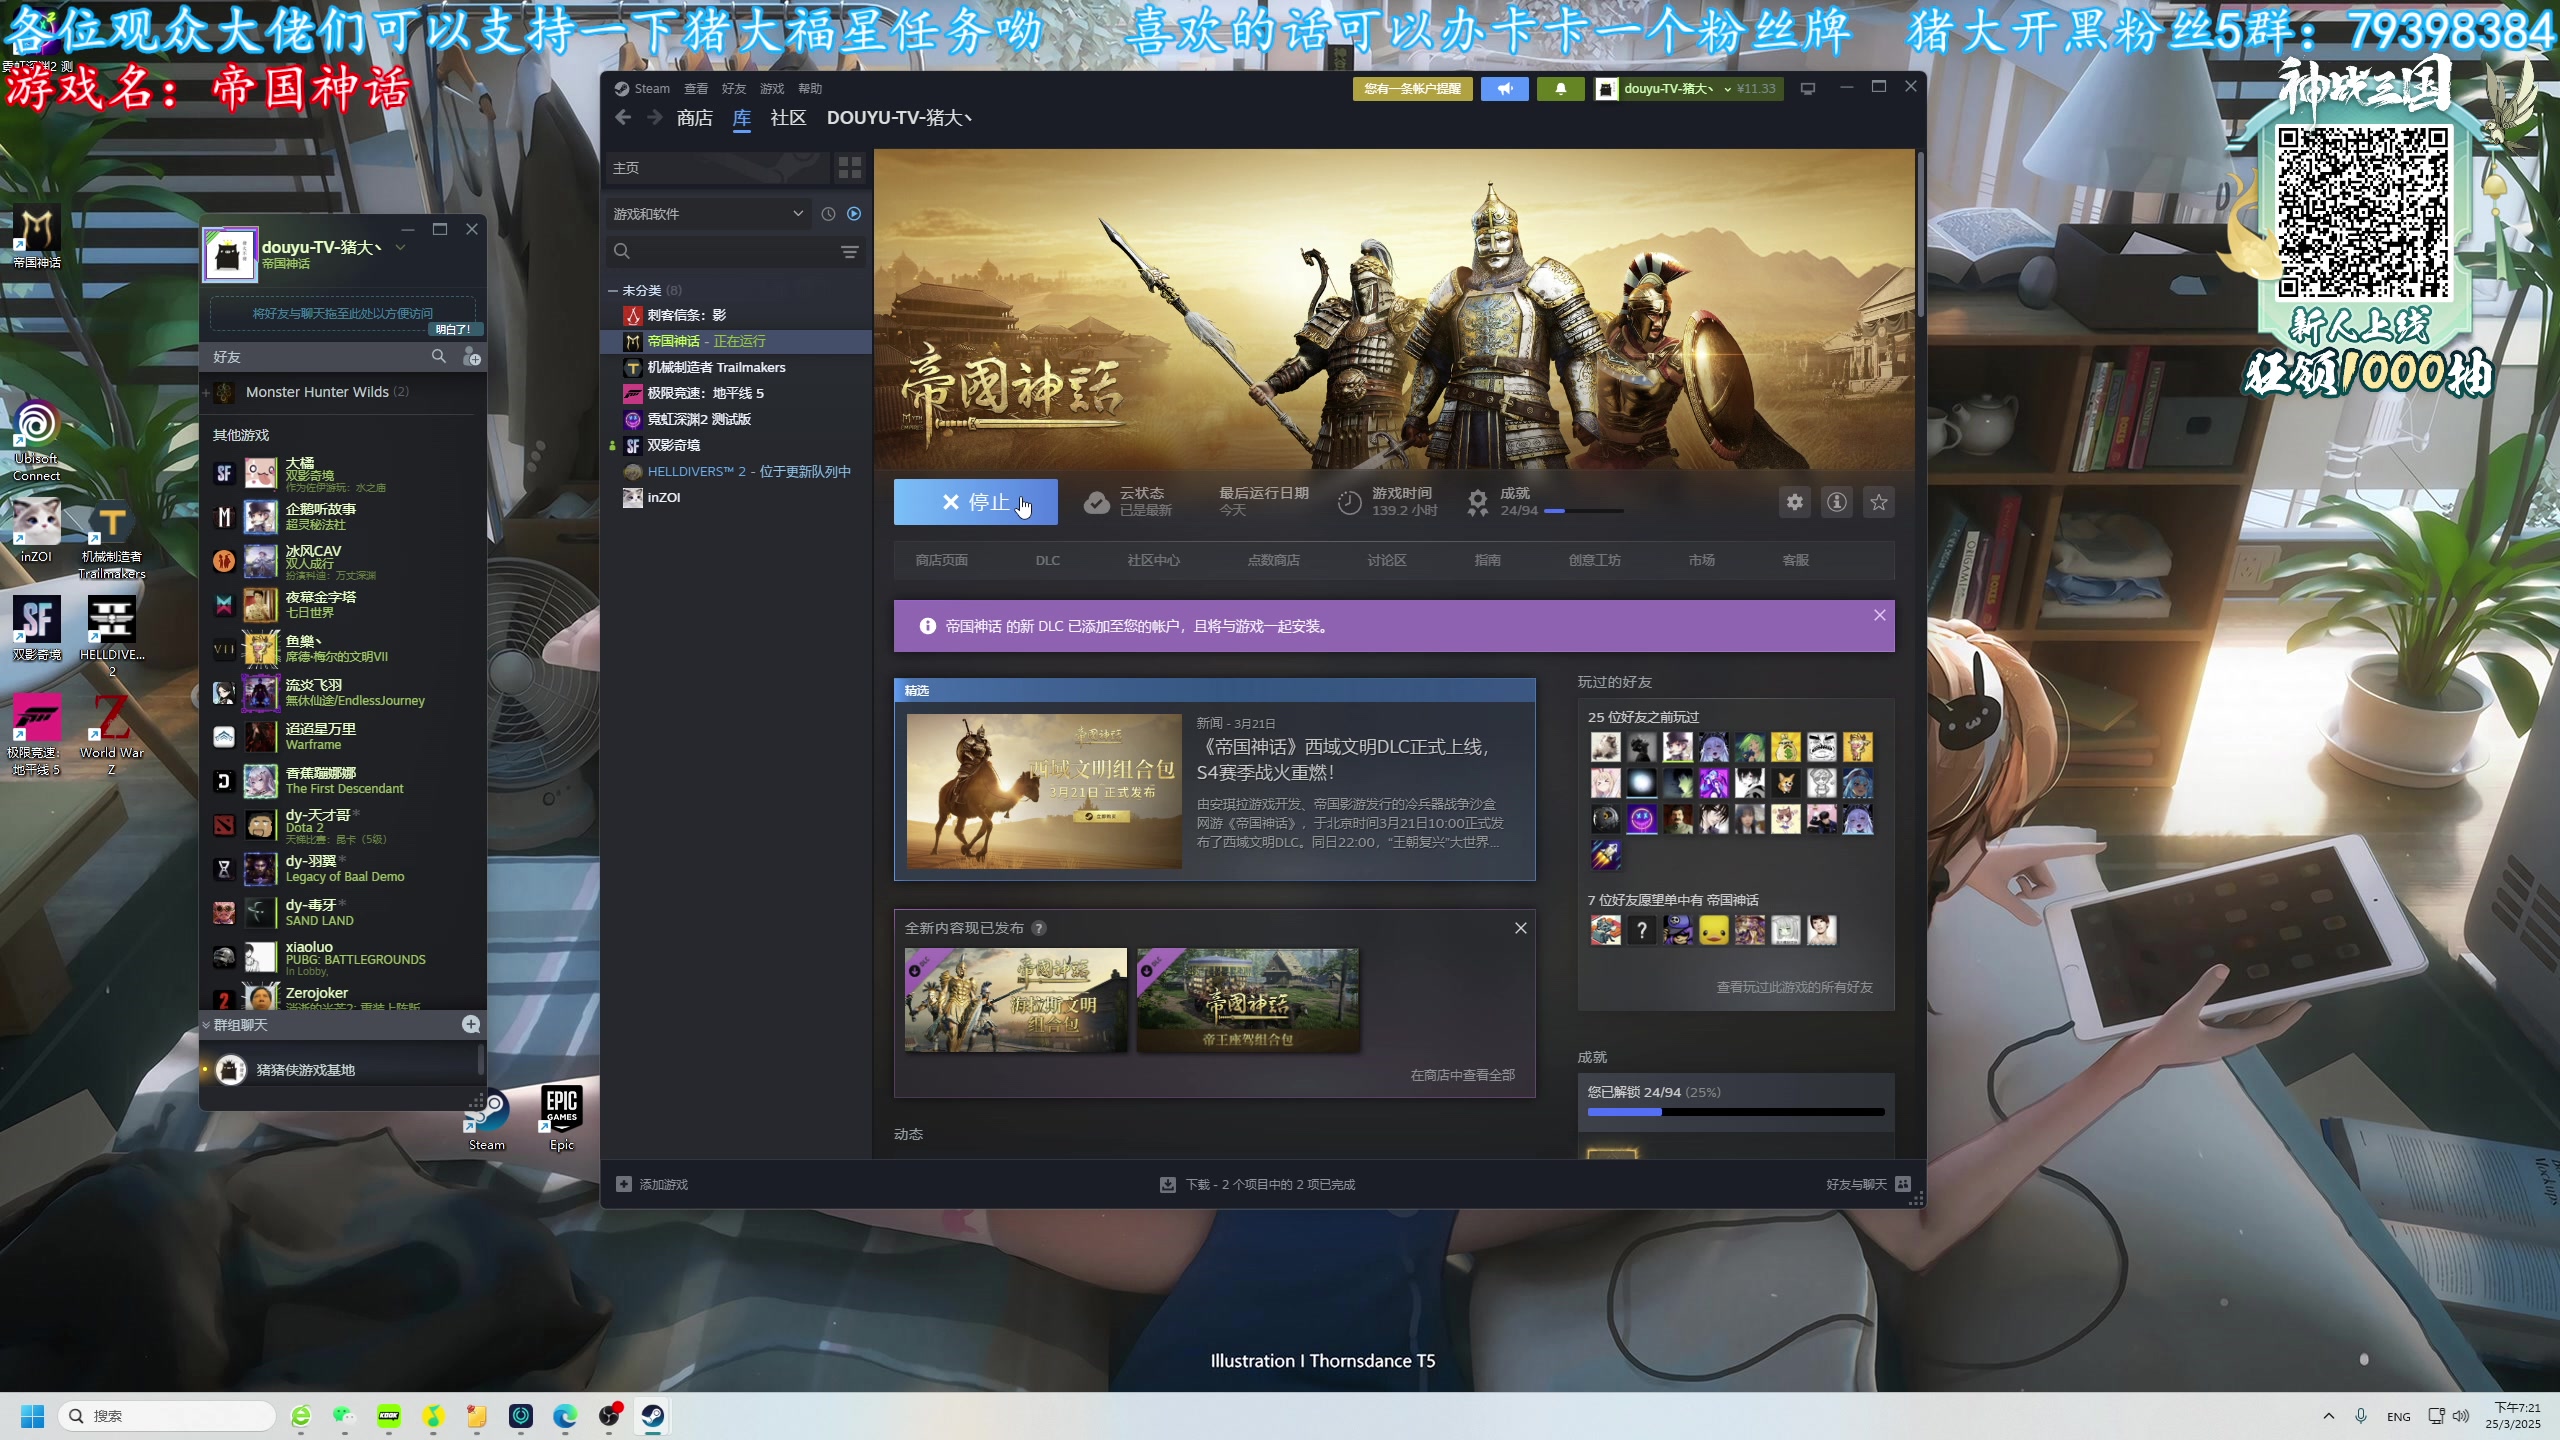Open Edge browser in taskbar
This screenshot has height=1440, width=2560.
(x=565, y=1416)
